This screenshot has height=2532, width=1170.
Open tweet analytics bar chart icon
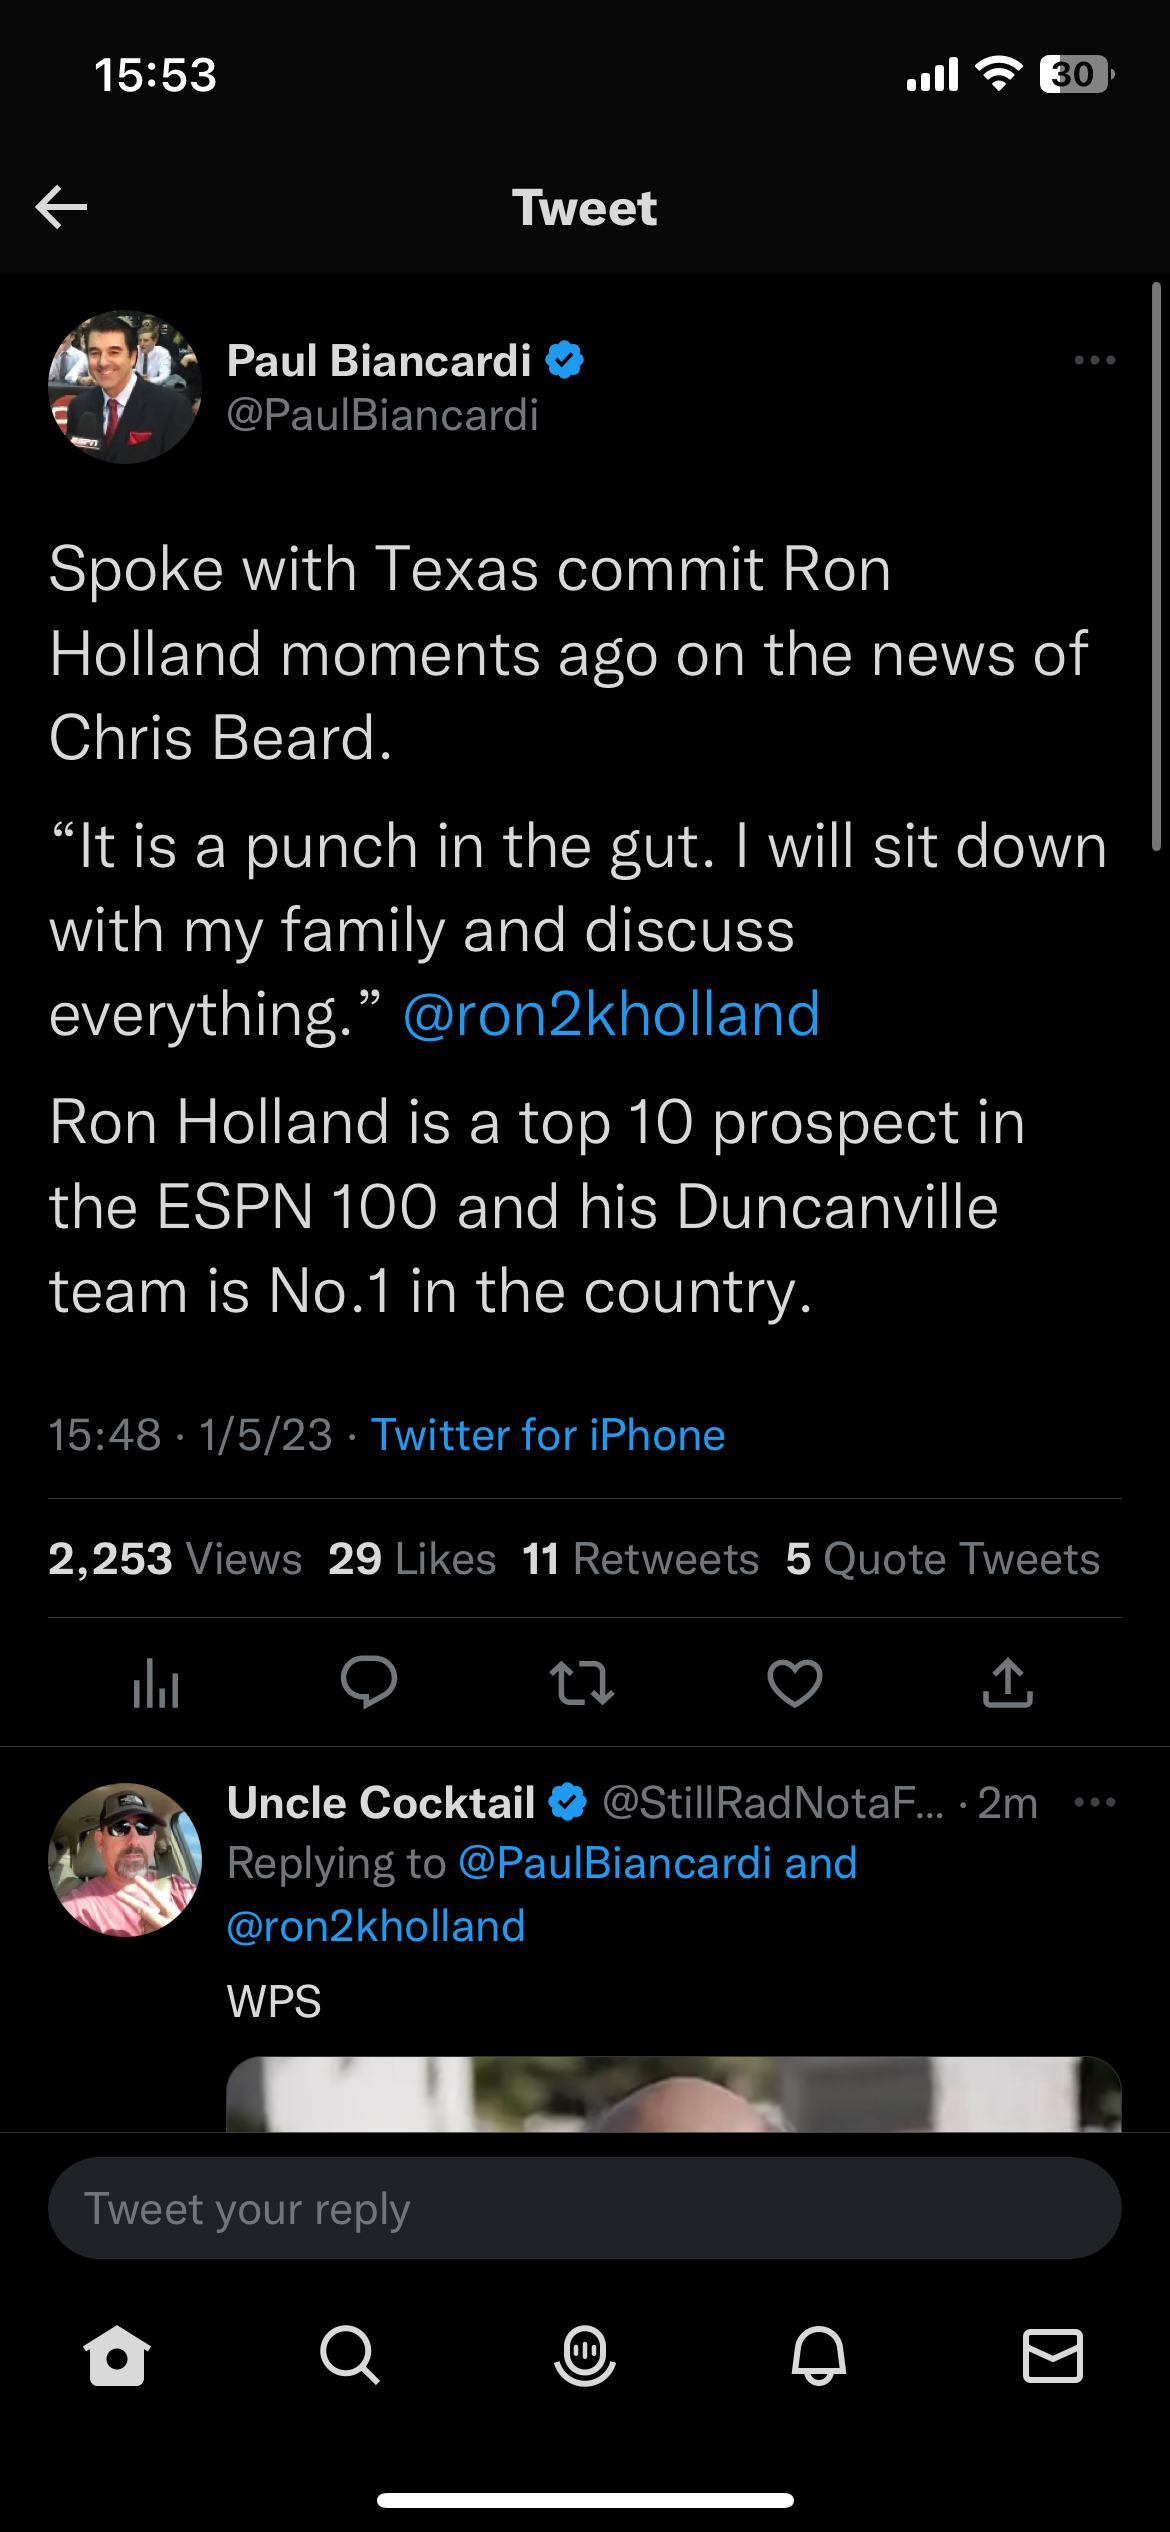click(156, 1683)
